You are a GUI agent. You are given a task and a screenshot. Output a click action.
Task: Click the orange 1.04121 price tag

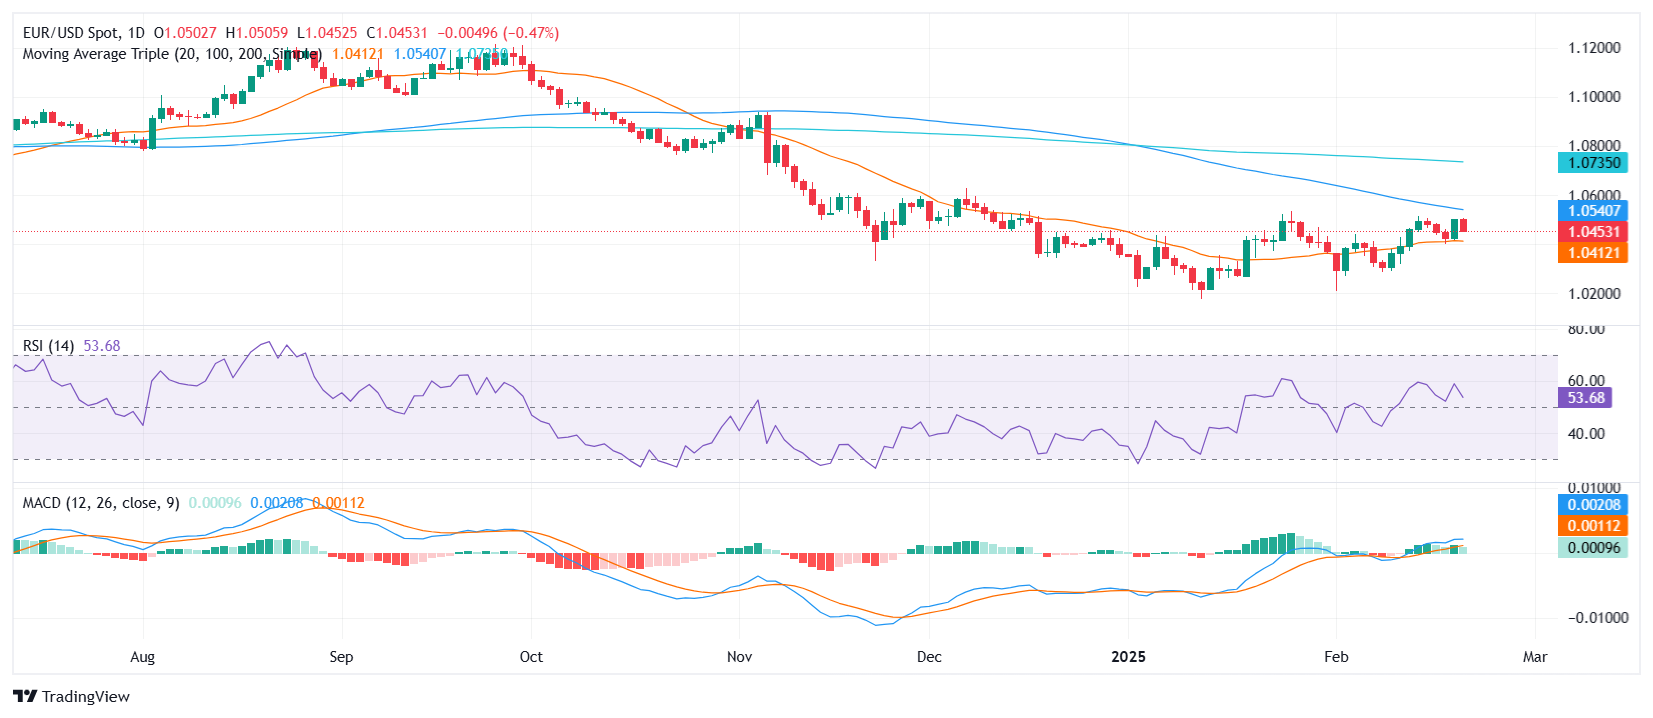[x=1592, y=253]
